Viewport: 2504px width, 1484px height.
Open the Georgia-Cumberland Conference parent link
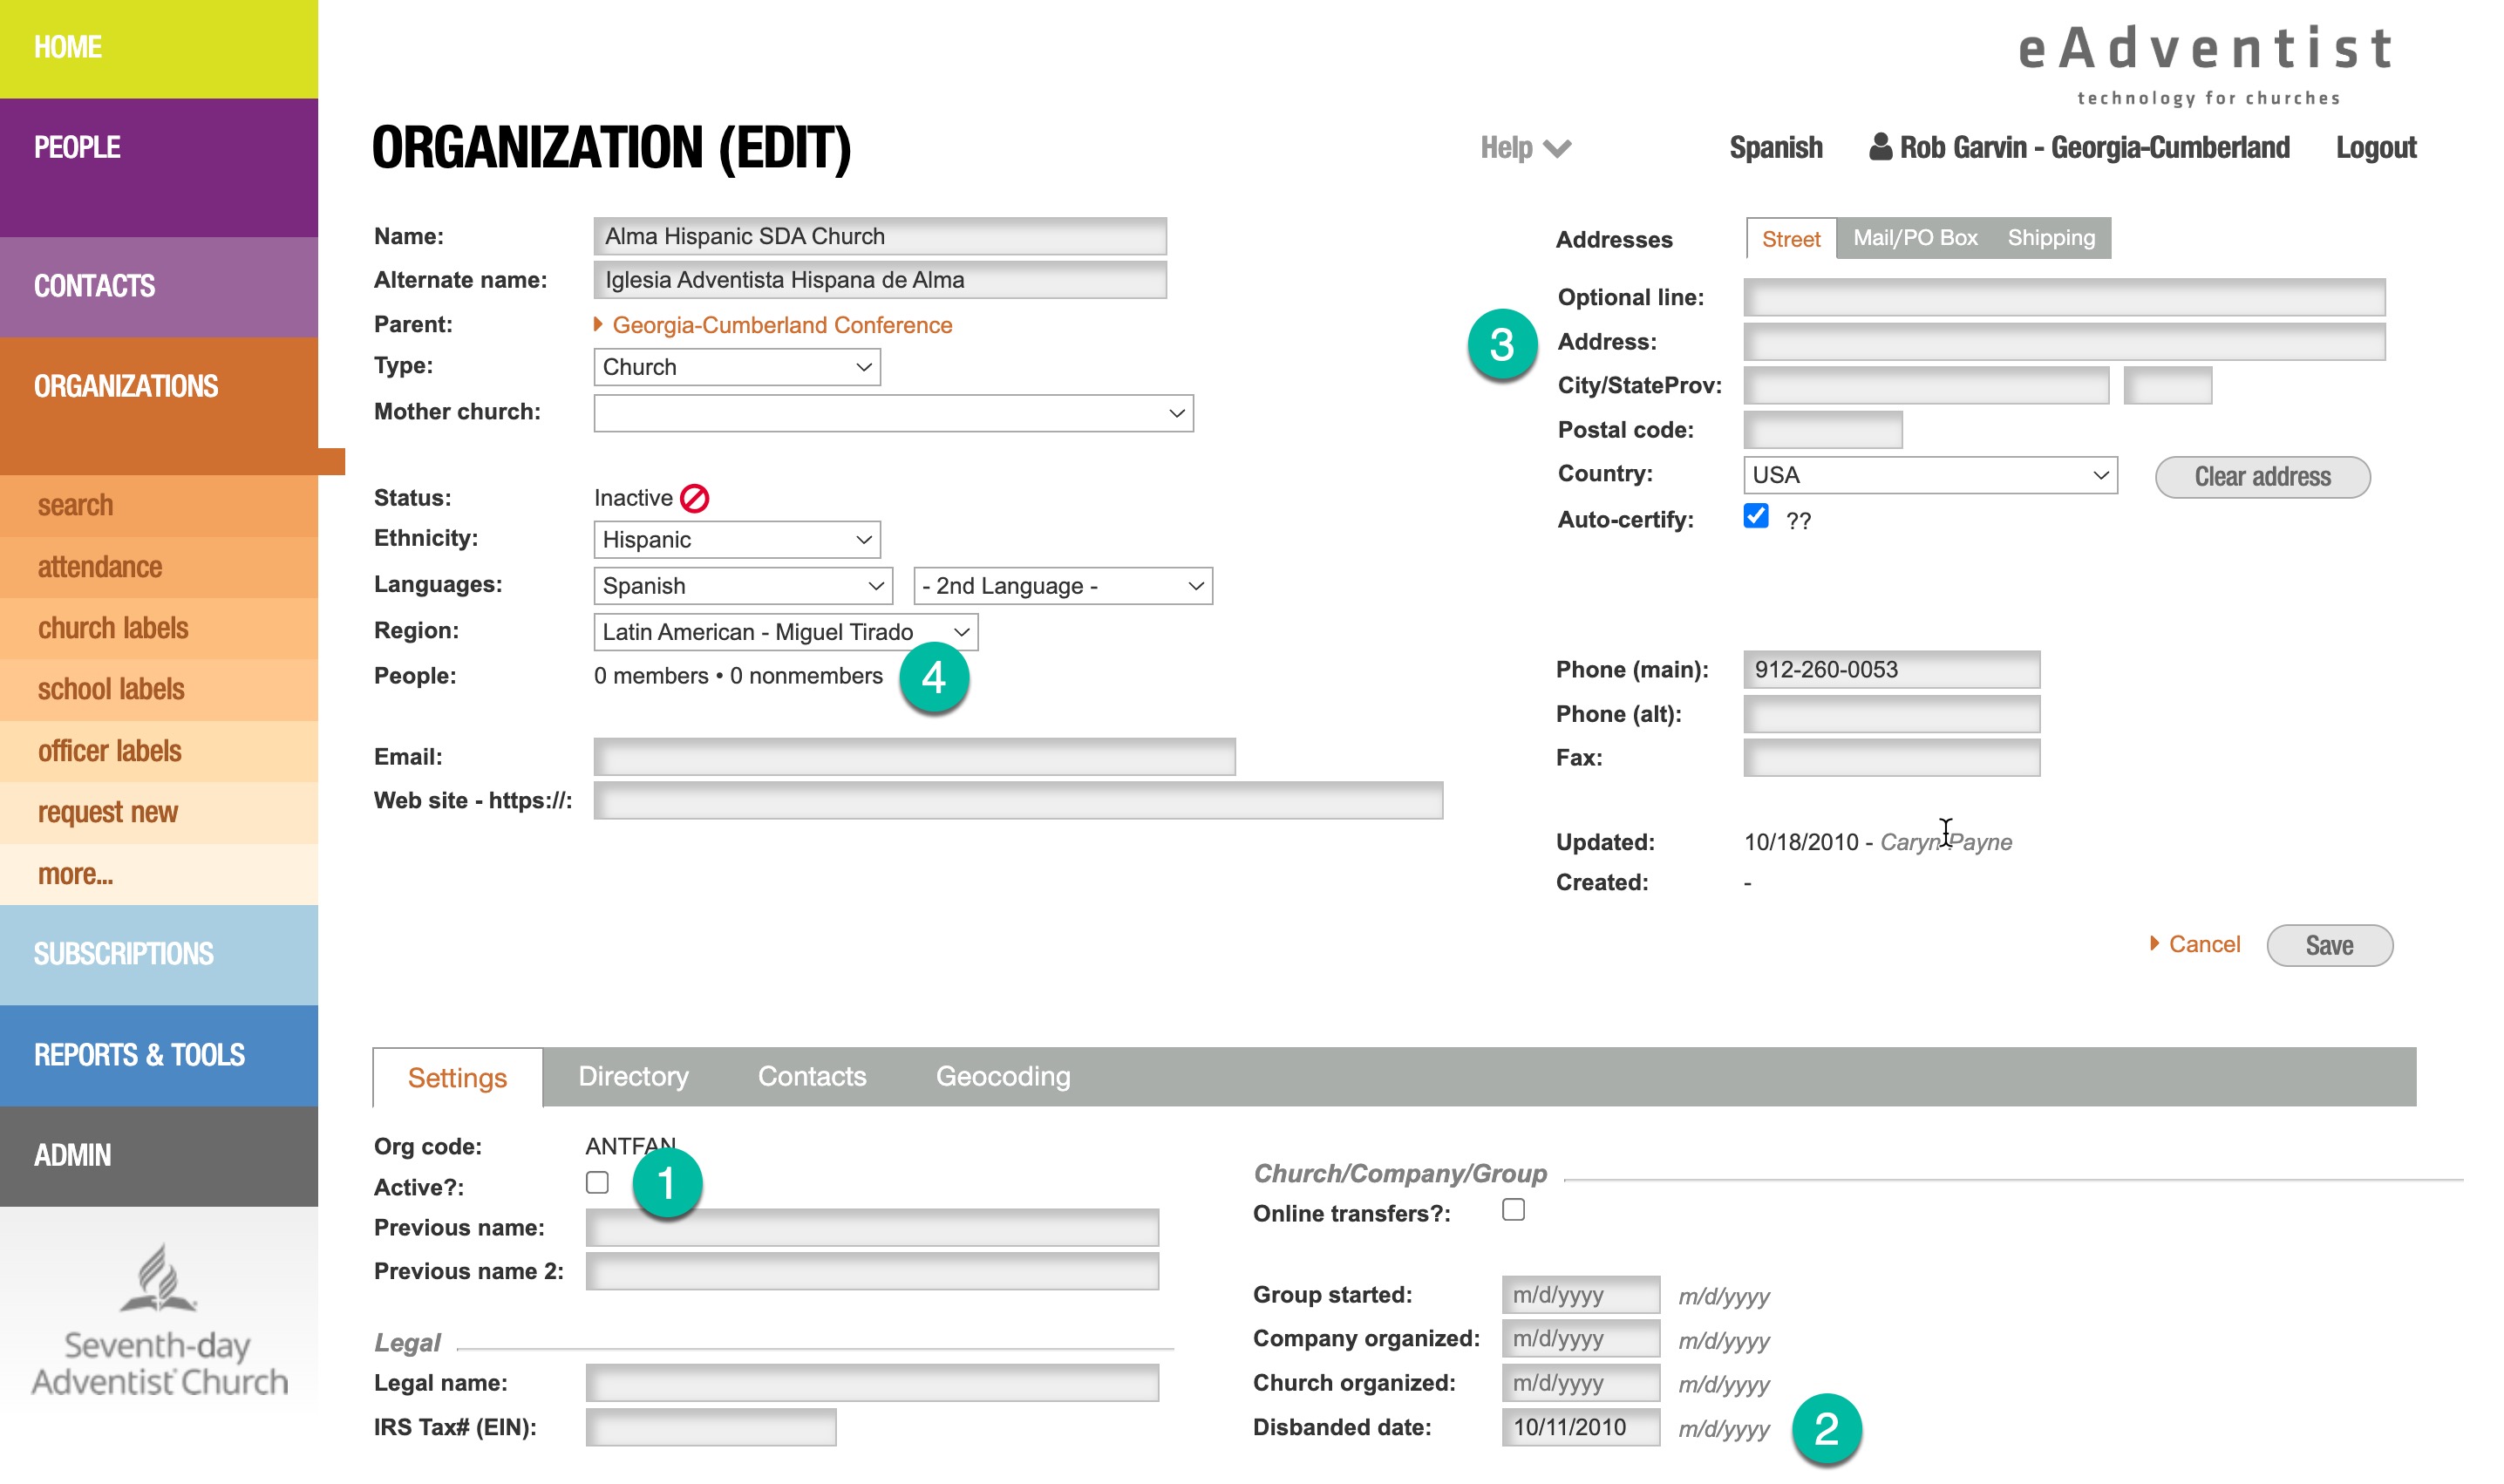781,325
